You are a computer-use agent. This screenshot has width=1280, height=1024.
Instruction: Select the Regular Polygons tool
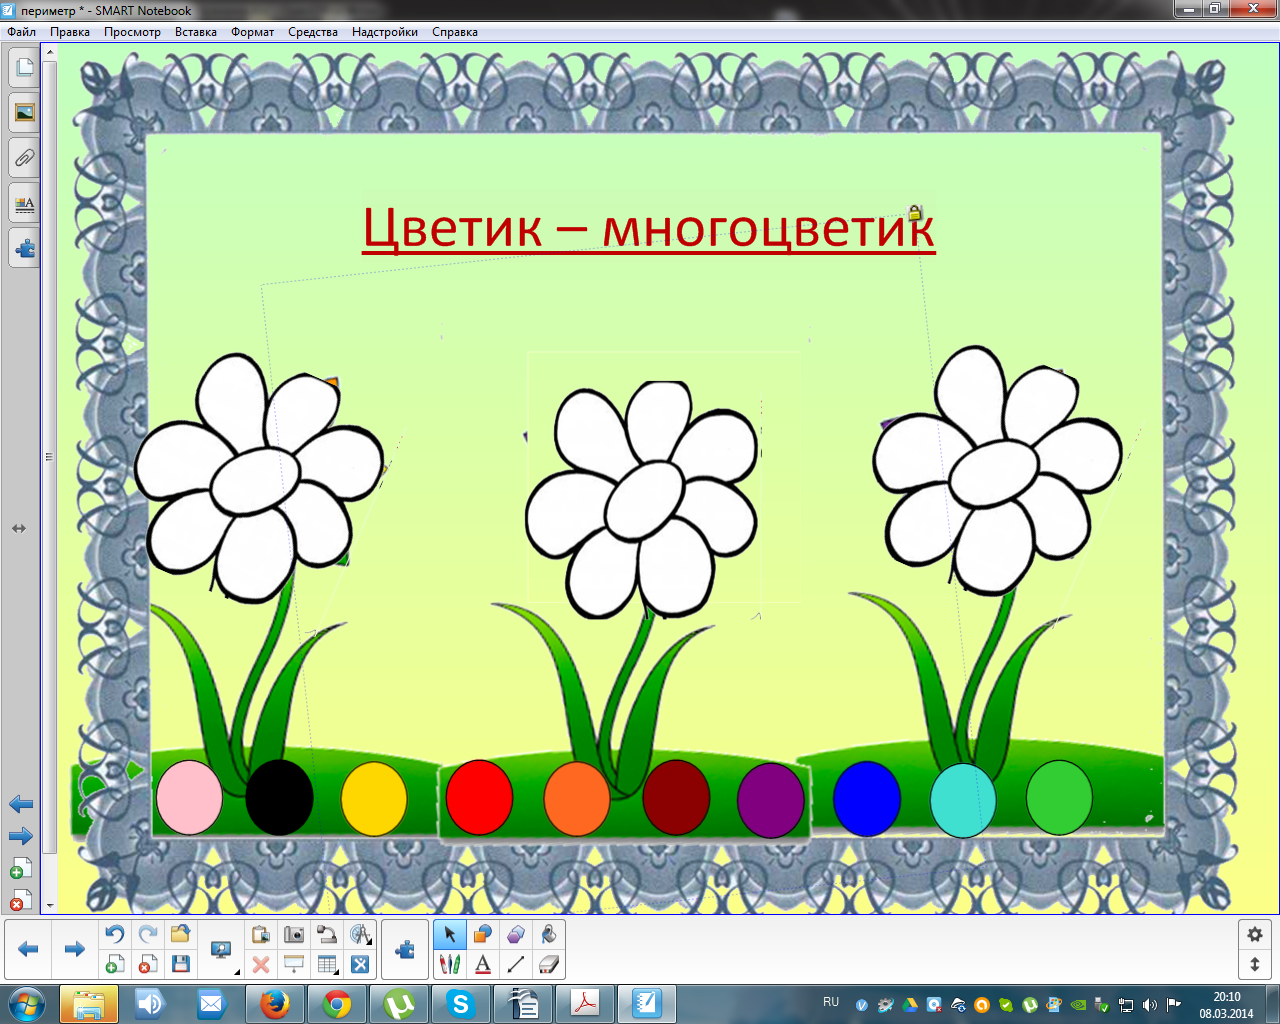pos(516,934)
